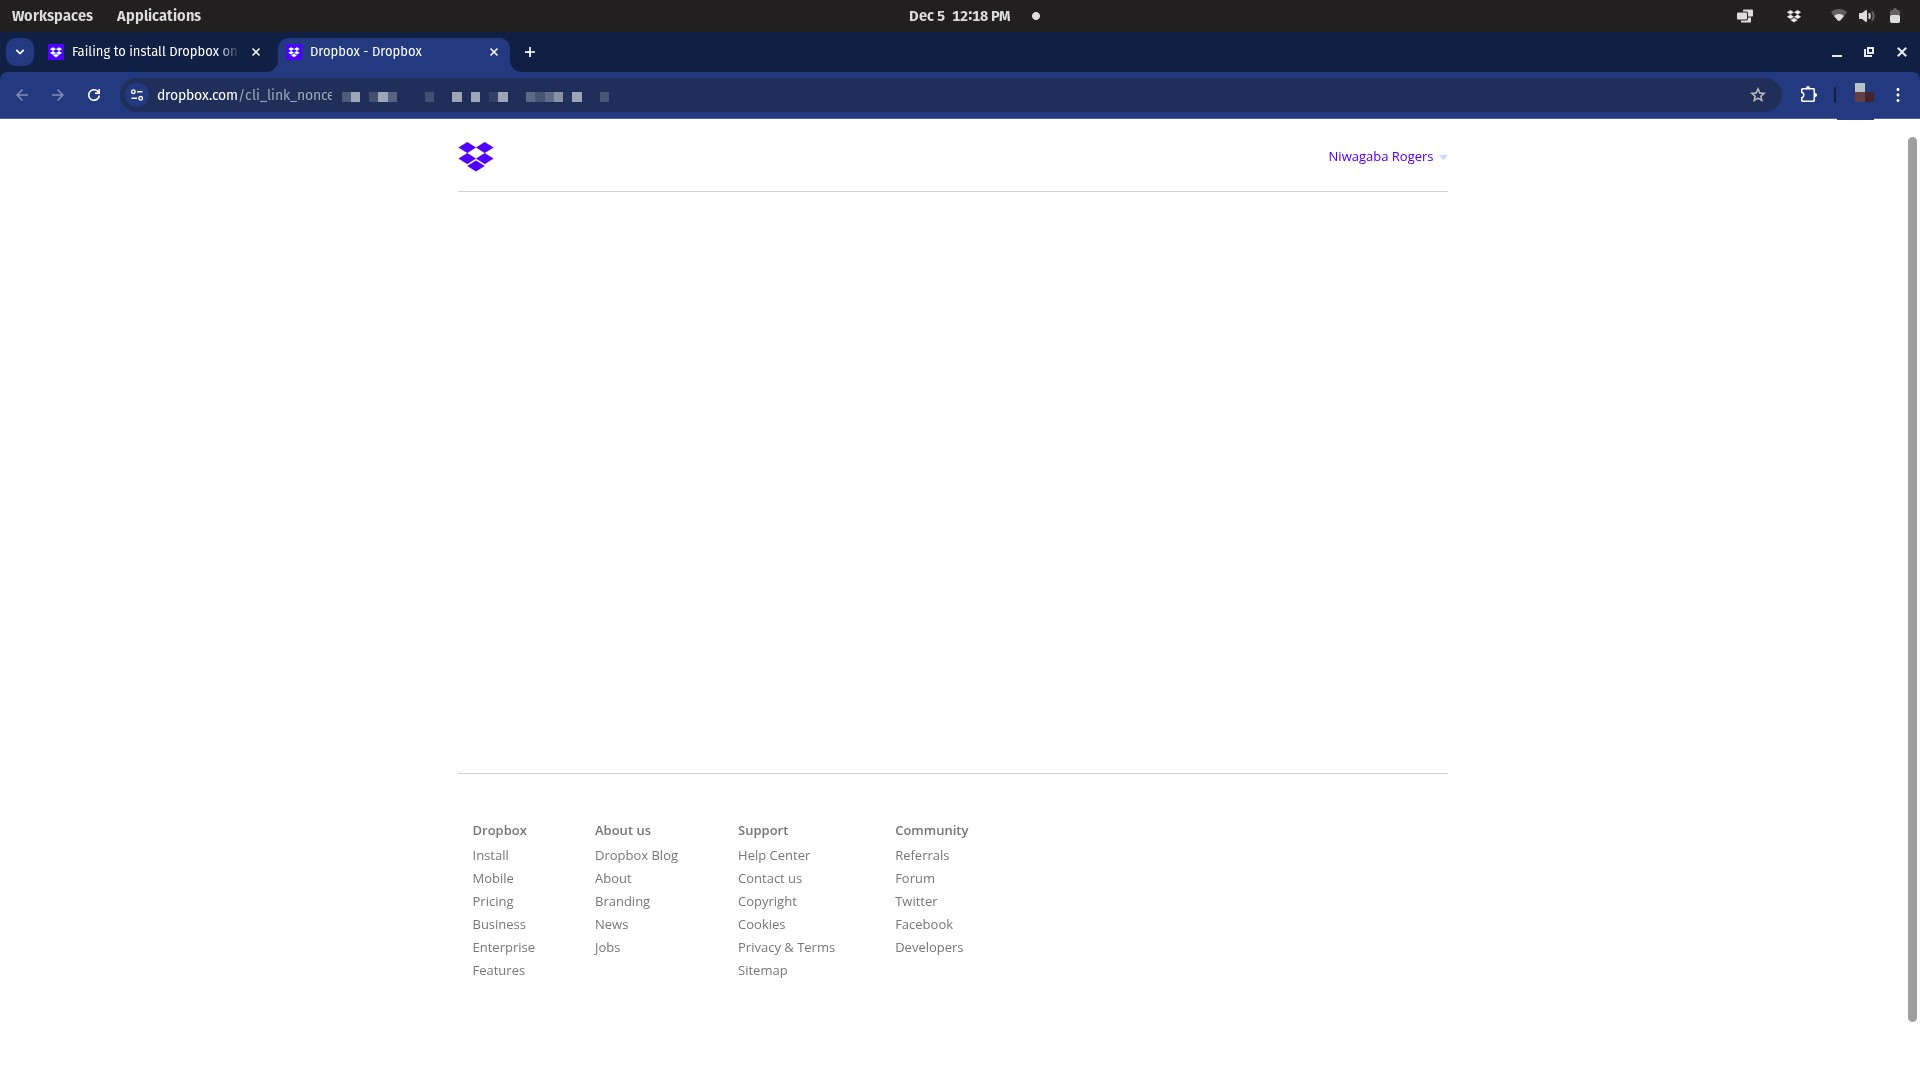1920x1080 pixels.
Task: Click the Dropbox tray icon in top panel
Action: click(1793, 16)
